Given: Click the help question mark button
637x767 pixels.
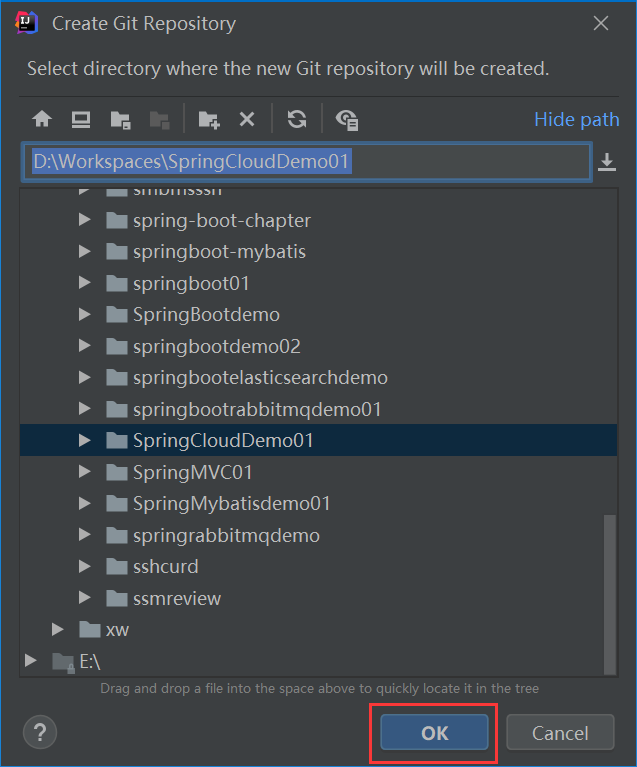Looking at the screenshot, I should coord(40,732).
